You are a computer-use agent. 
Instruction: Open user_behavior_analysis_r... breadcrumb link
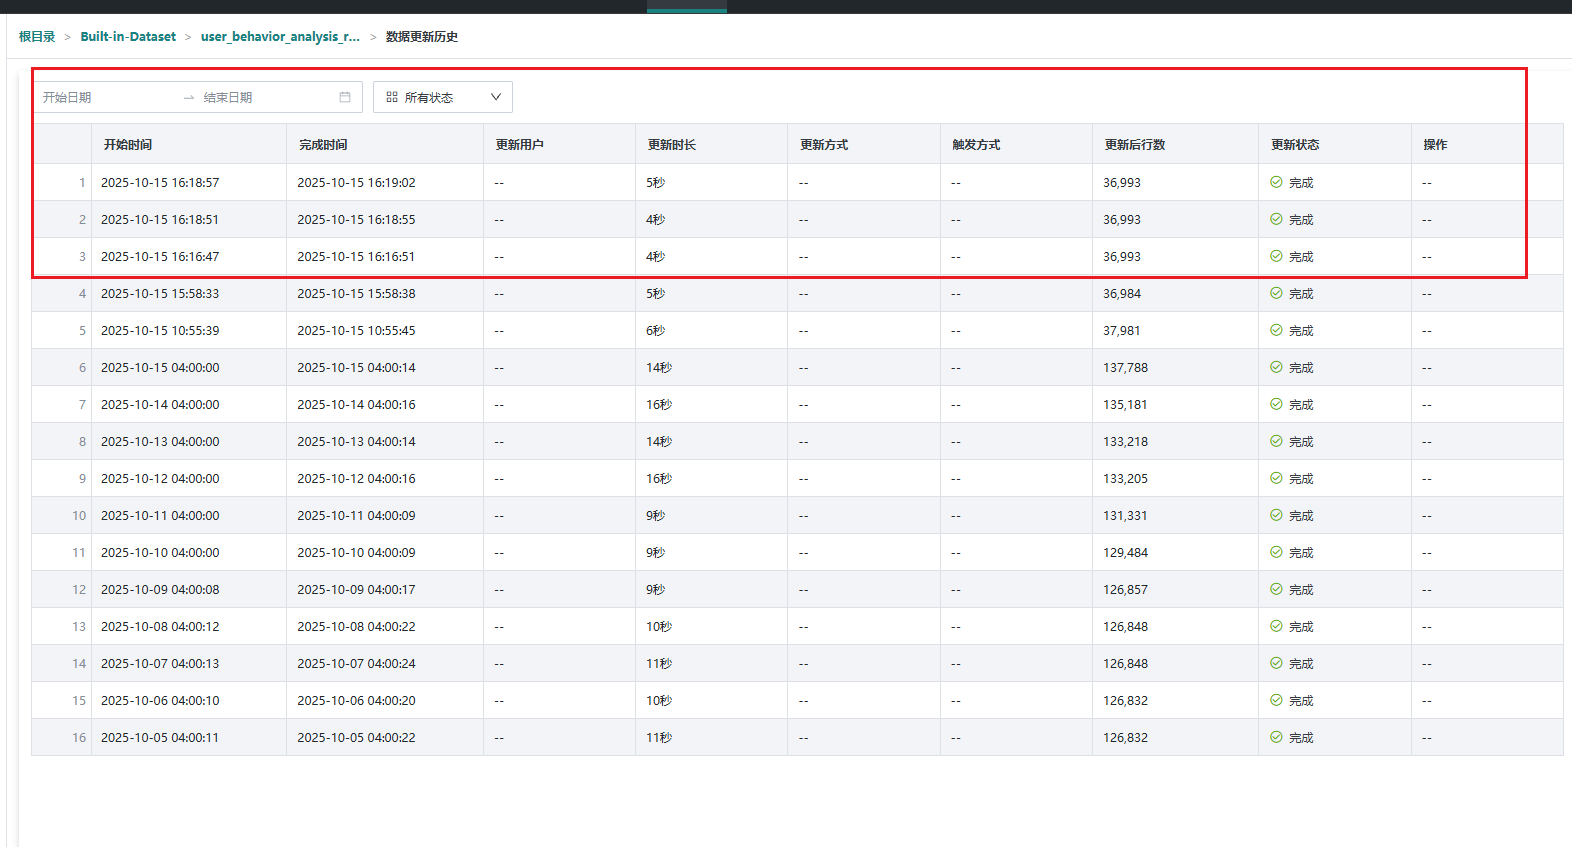point(280,37)
